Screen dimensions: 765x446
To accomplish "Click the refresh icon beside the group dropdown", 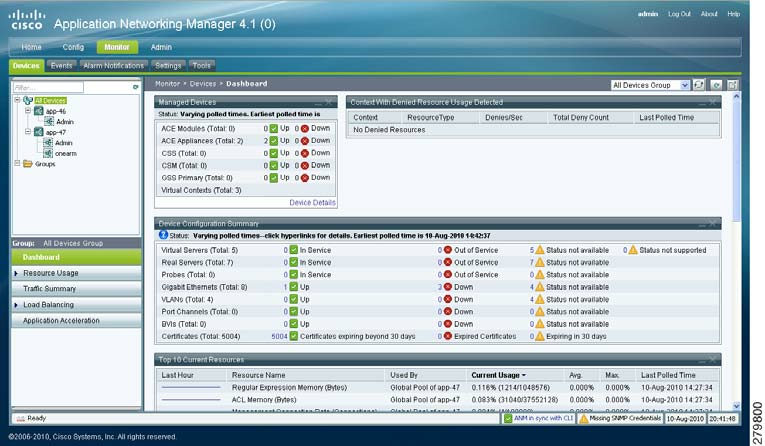I will point(700,86).
